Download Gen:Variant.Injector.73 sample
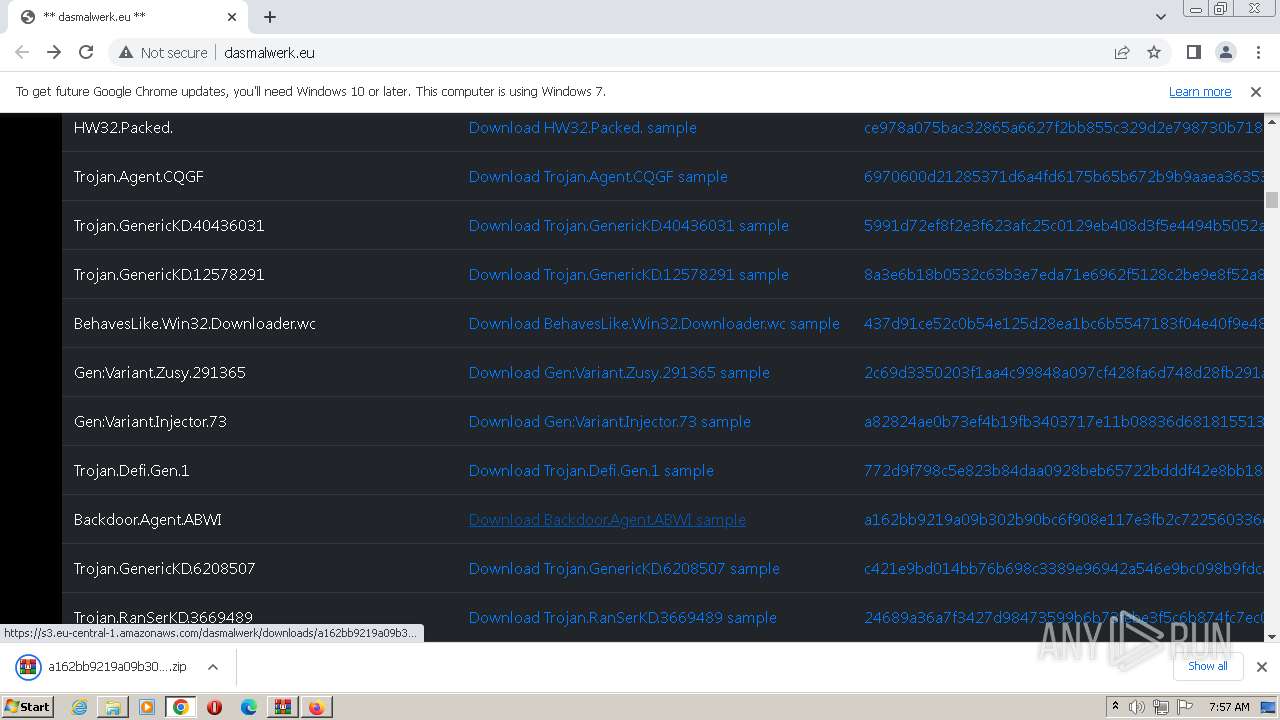 pos(610,421)
